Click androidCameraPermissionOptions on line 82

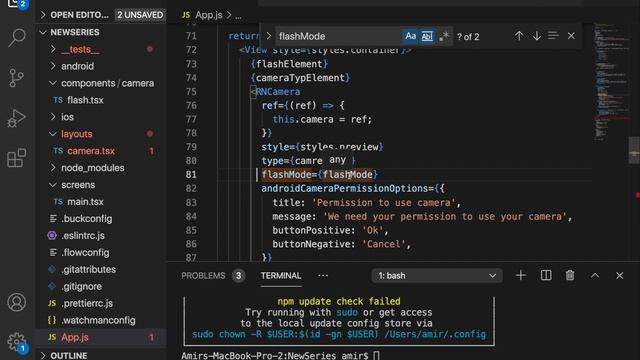pos(344,189)
